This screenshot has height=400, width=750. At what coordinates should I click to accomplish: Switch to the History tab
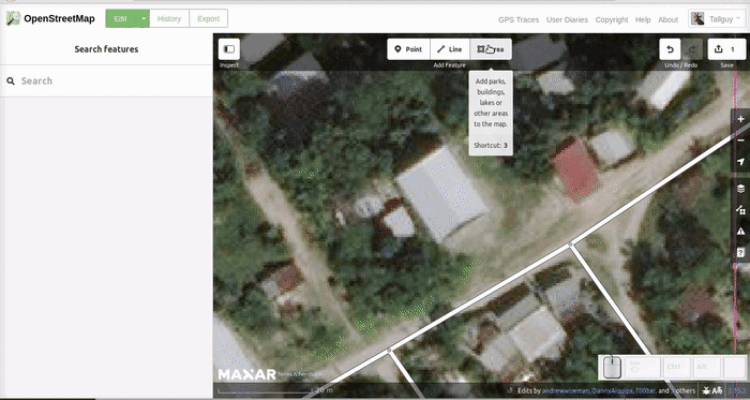tap(169, 19)
